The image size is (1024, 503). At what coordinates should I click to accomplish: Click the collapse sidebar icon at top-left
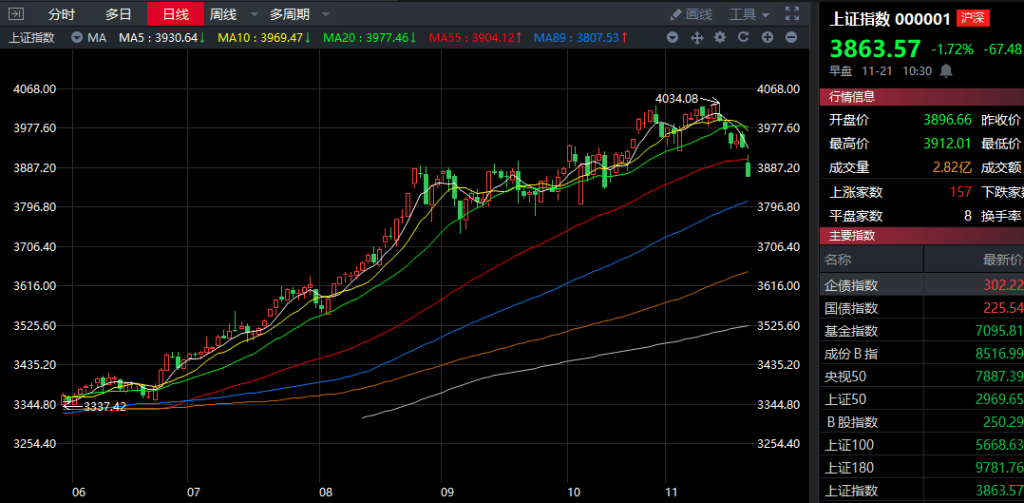click(x=17, y=14)
